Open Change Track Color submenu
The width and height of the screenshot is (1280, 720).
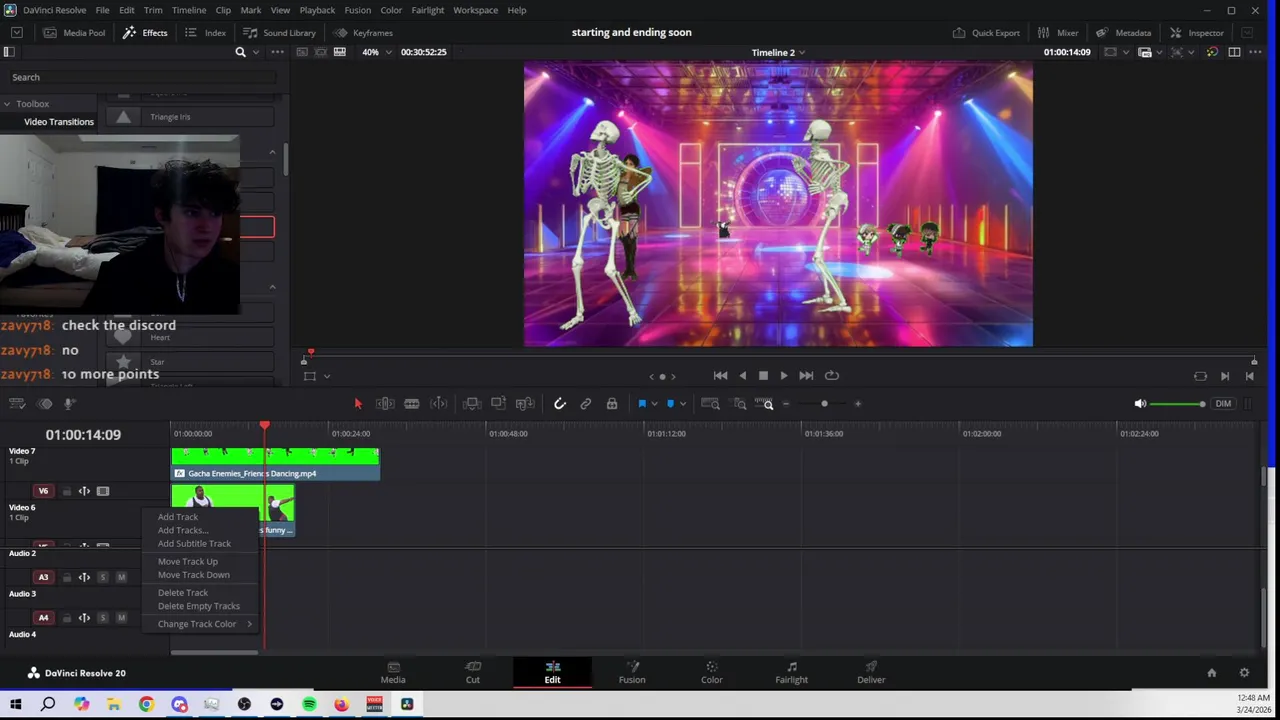point(204,624)
